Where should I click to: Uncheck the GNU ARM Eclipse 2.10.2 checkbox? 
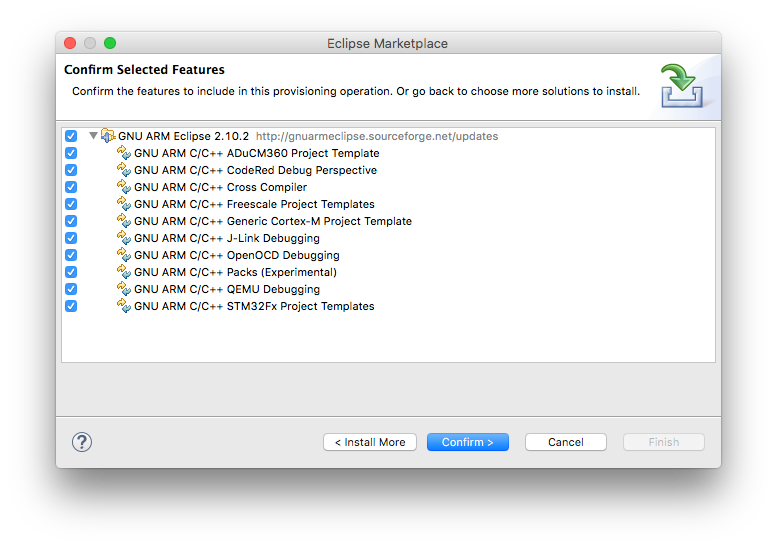[71, 136]
